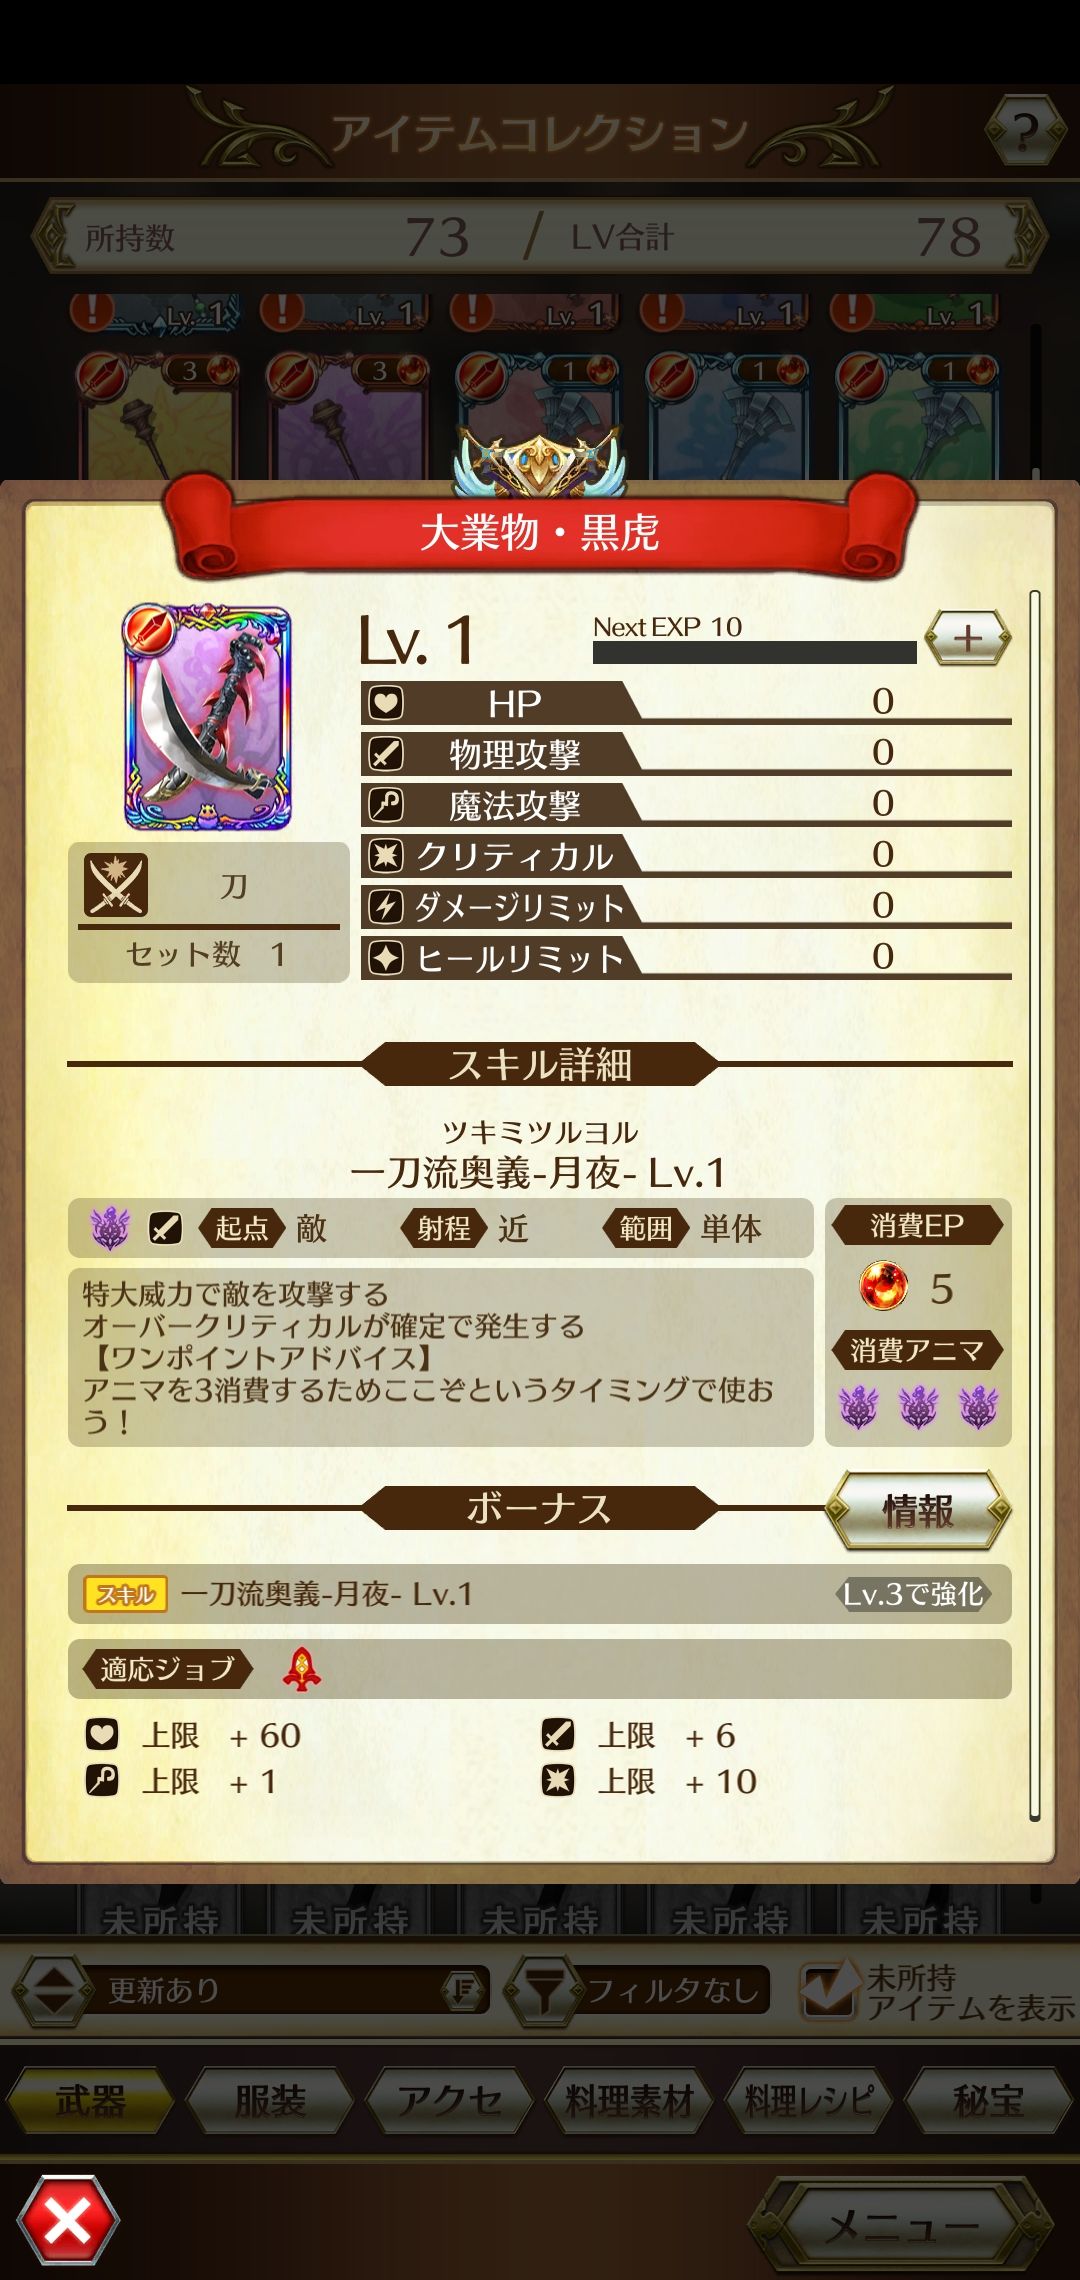Tap the purple anima icon in skill row
The image size is (1080, 2280).
coord(110,1227)
